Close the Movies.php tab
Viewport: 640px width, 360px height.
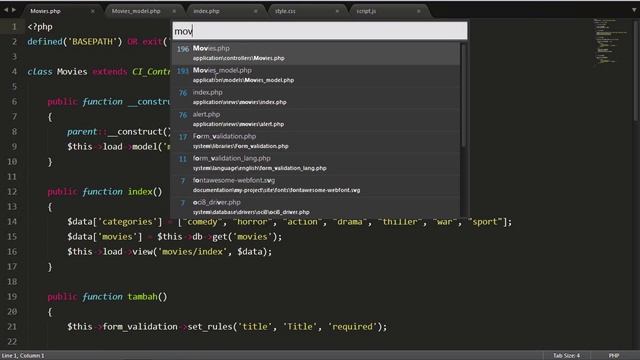93,11
